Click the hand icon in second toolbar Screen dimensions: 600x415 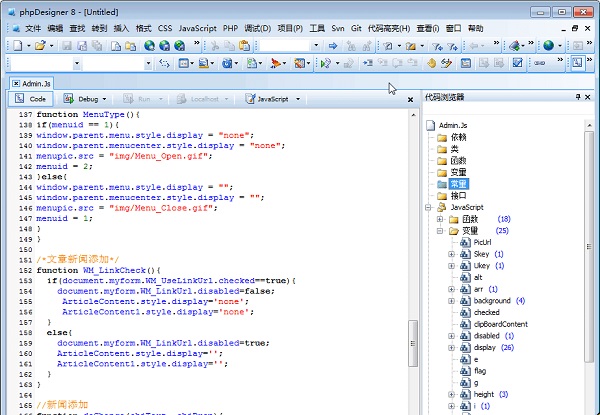431,63
